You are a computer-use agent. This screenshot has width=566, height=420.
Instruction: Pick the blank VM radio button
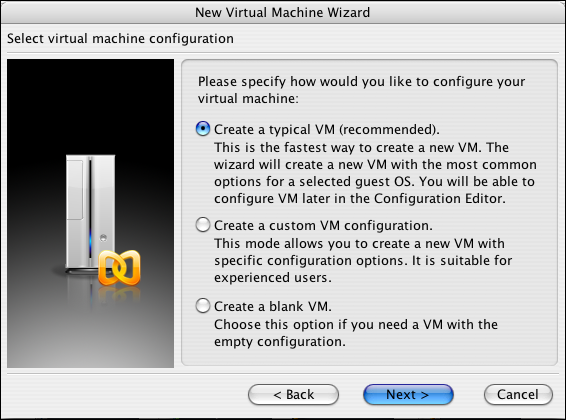pos(203,305)
